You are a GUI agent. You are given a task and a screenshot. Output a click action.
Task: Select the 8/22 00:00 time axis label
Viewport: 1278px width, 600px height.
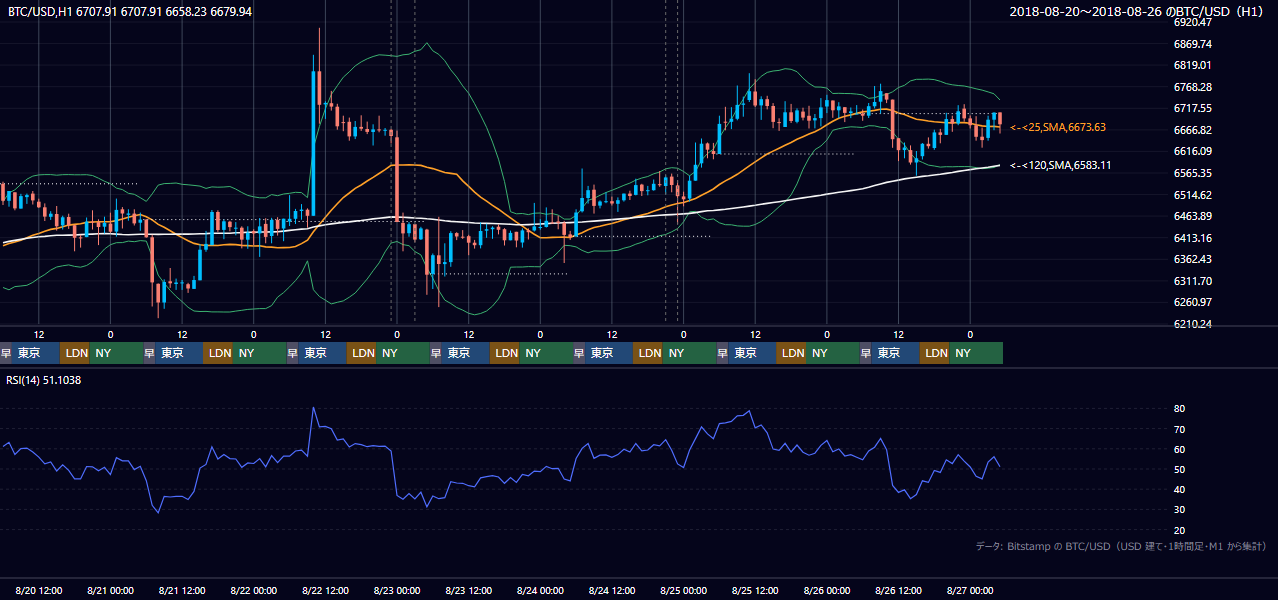point(254,591)
